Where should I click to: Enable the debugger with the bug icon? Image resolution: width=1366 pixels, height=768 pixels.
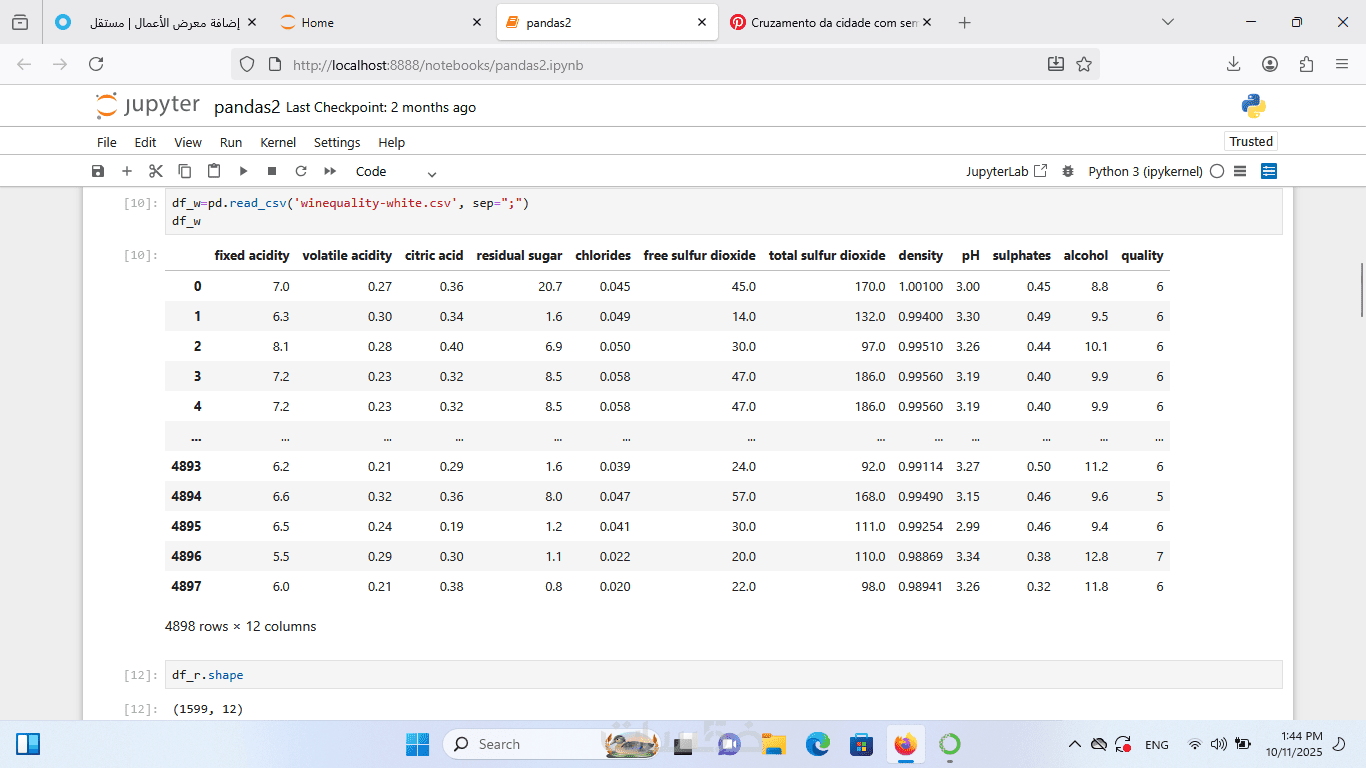click(x=1068, y=171)
